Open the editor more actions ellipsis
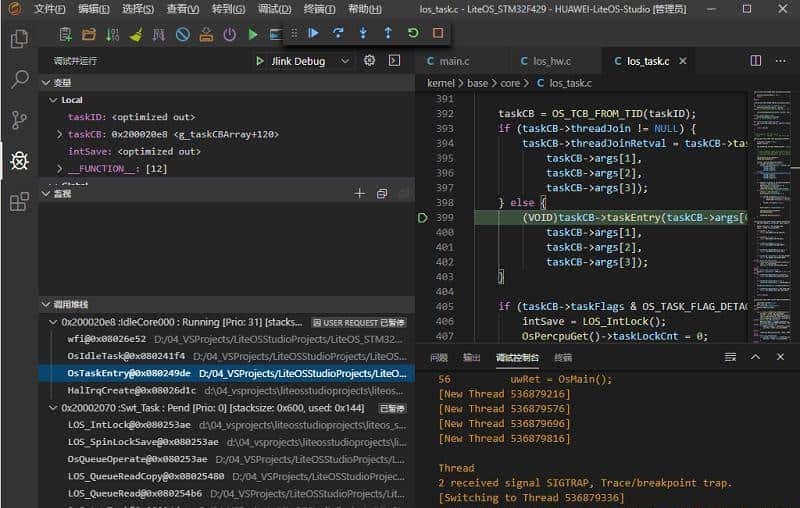This screenshot has width=800, height=508. pyautogui.click(x=781, y=61)
